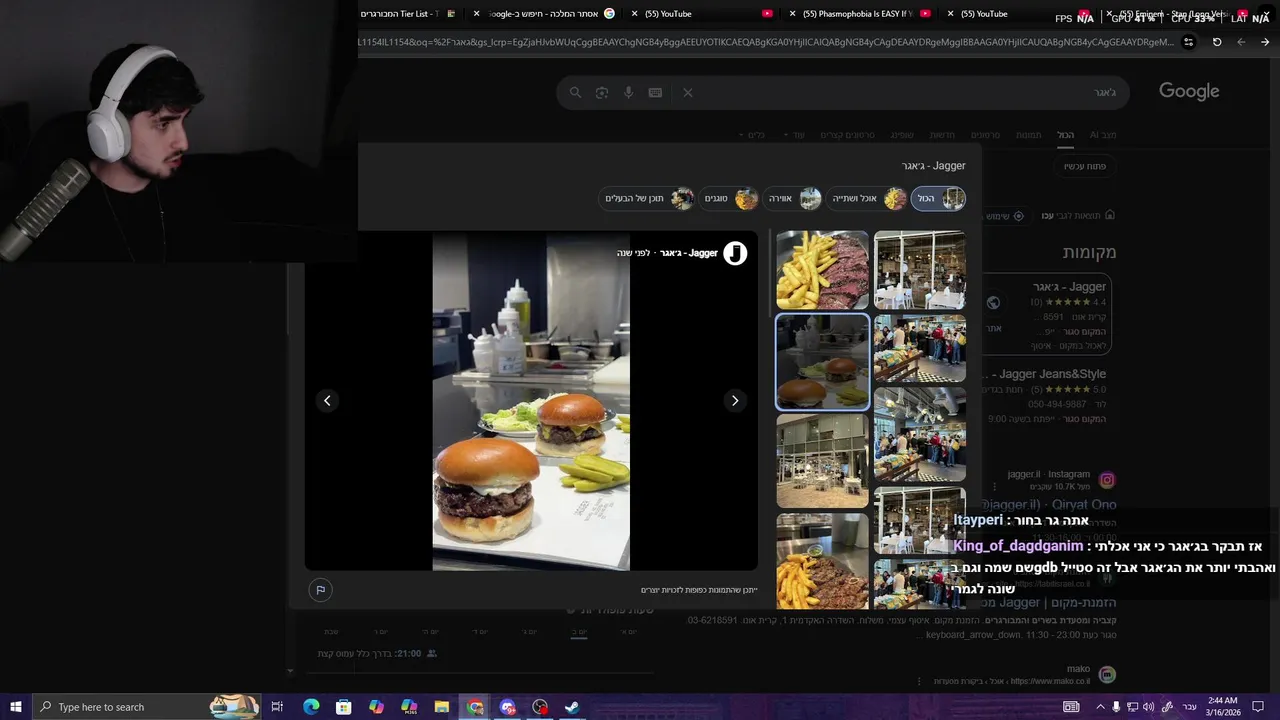This screenshot has height=720, width=1280.
Task: Launch Microsoft Edge from the taskbar
Action: click(311, 707)
